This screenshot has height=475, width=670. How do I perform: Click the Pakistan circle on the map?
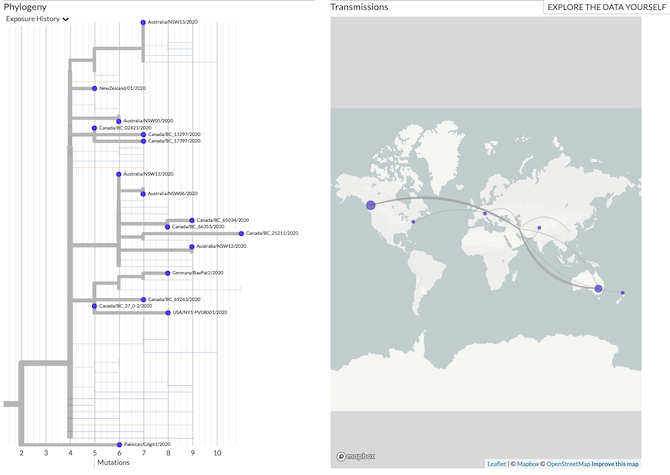click(x=538, y=228)
